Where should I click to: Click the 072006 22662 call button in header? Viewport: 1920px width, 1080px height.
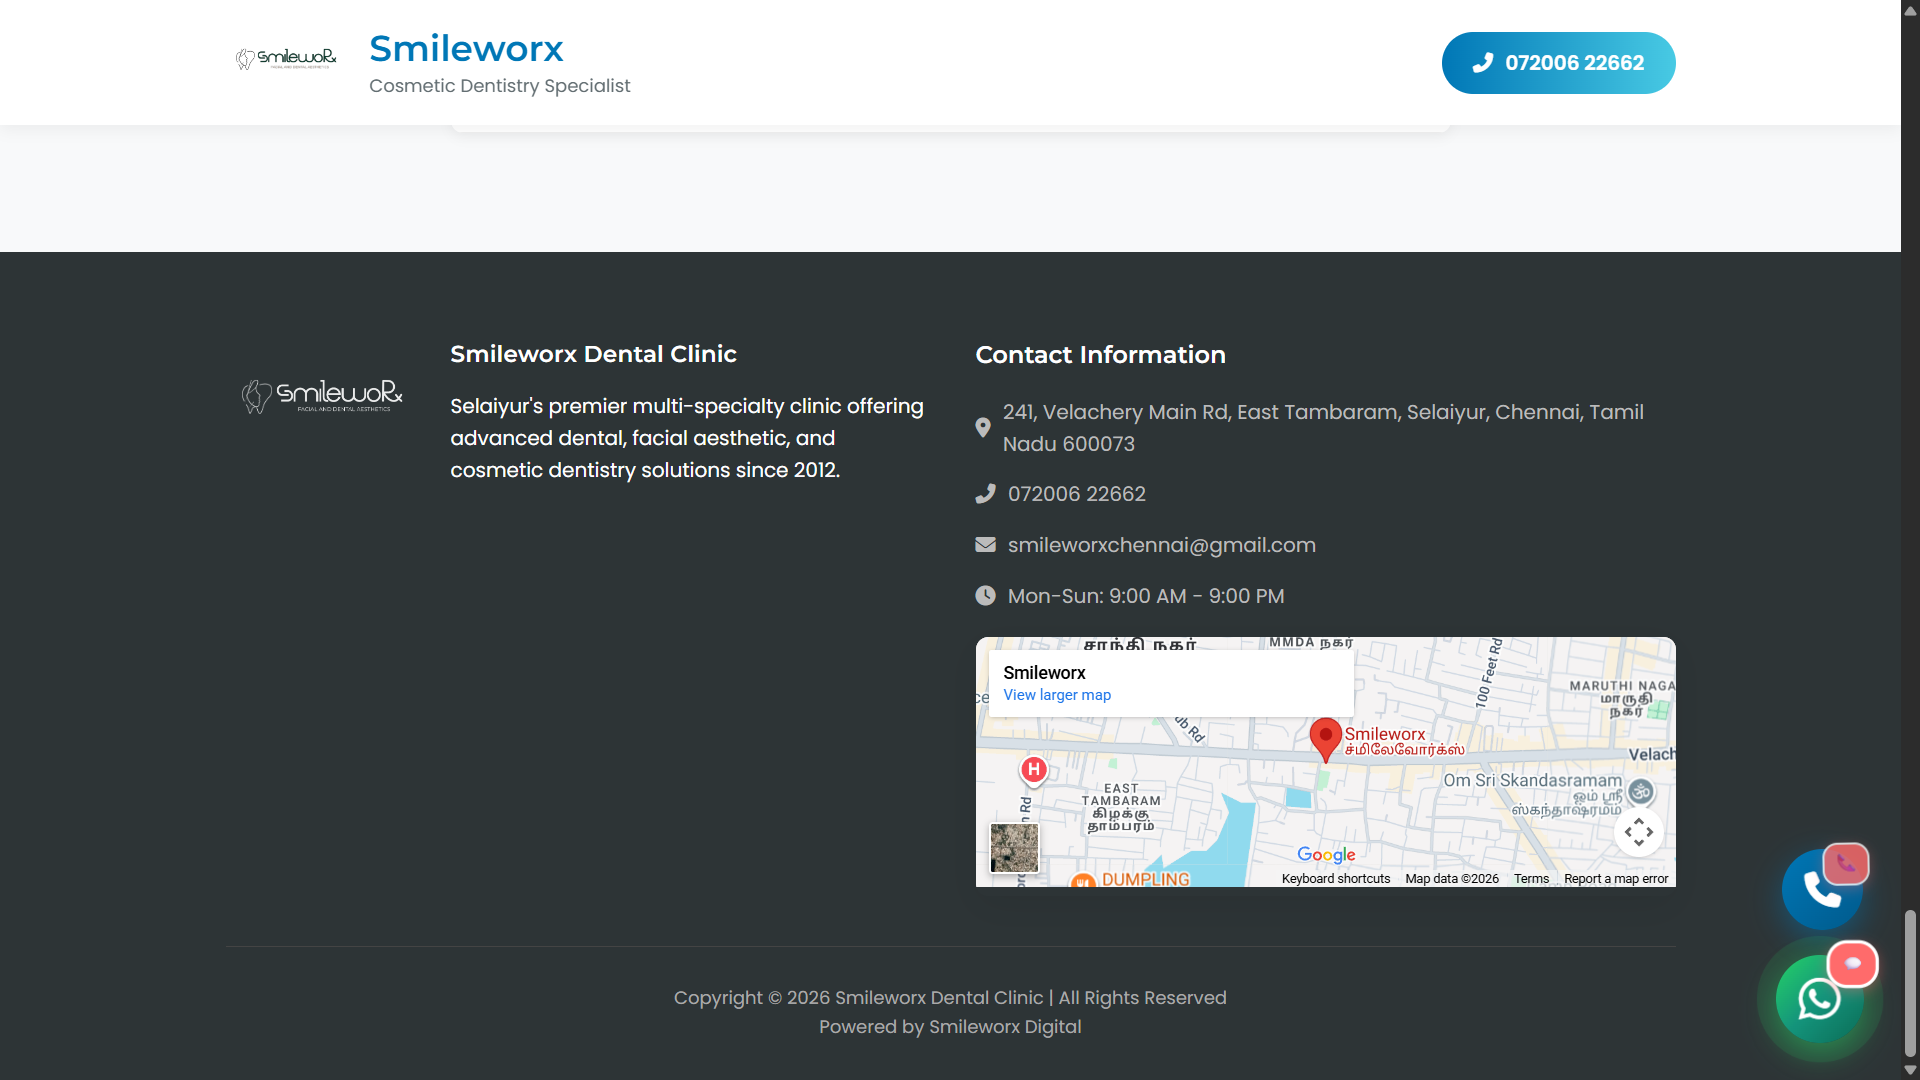point(1557,62)
